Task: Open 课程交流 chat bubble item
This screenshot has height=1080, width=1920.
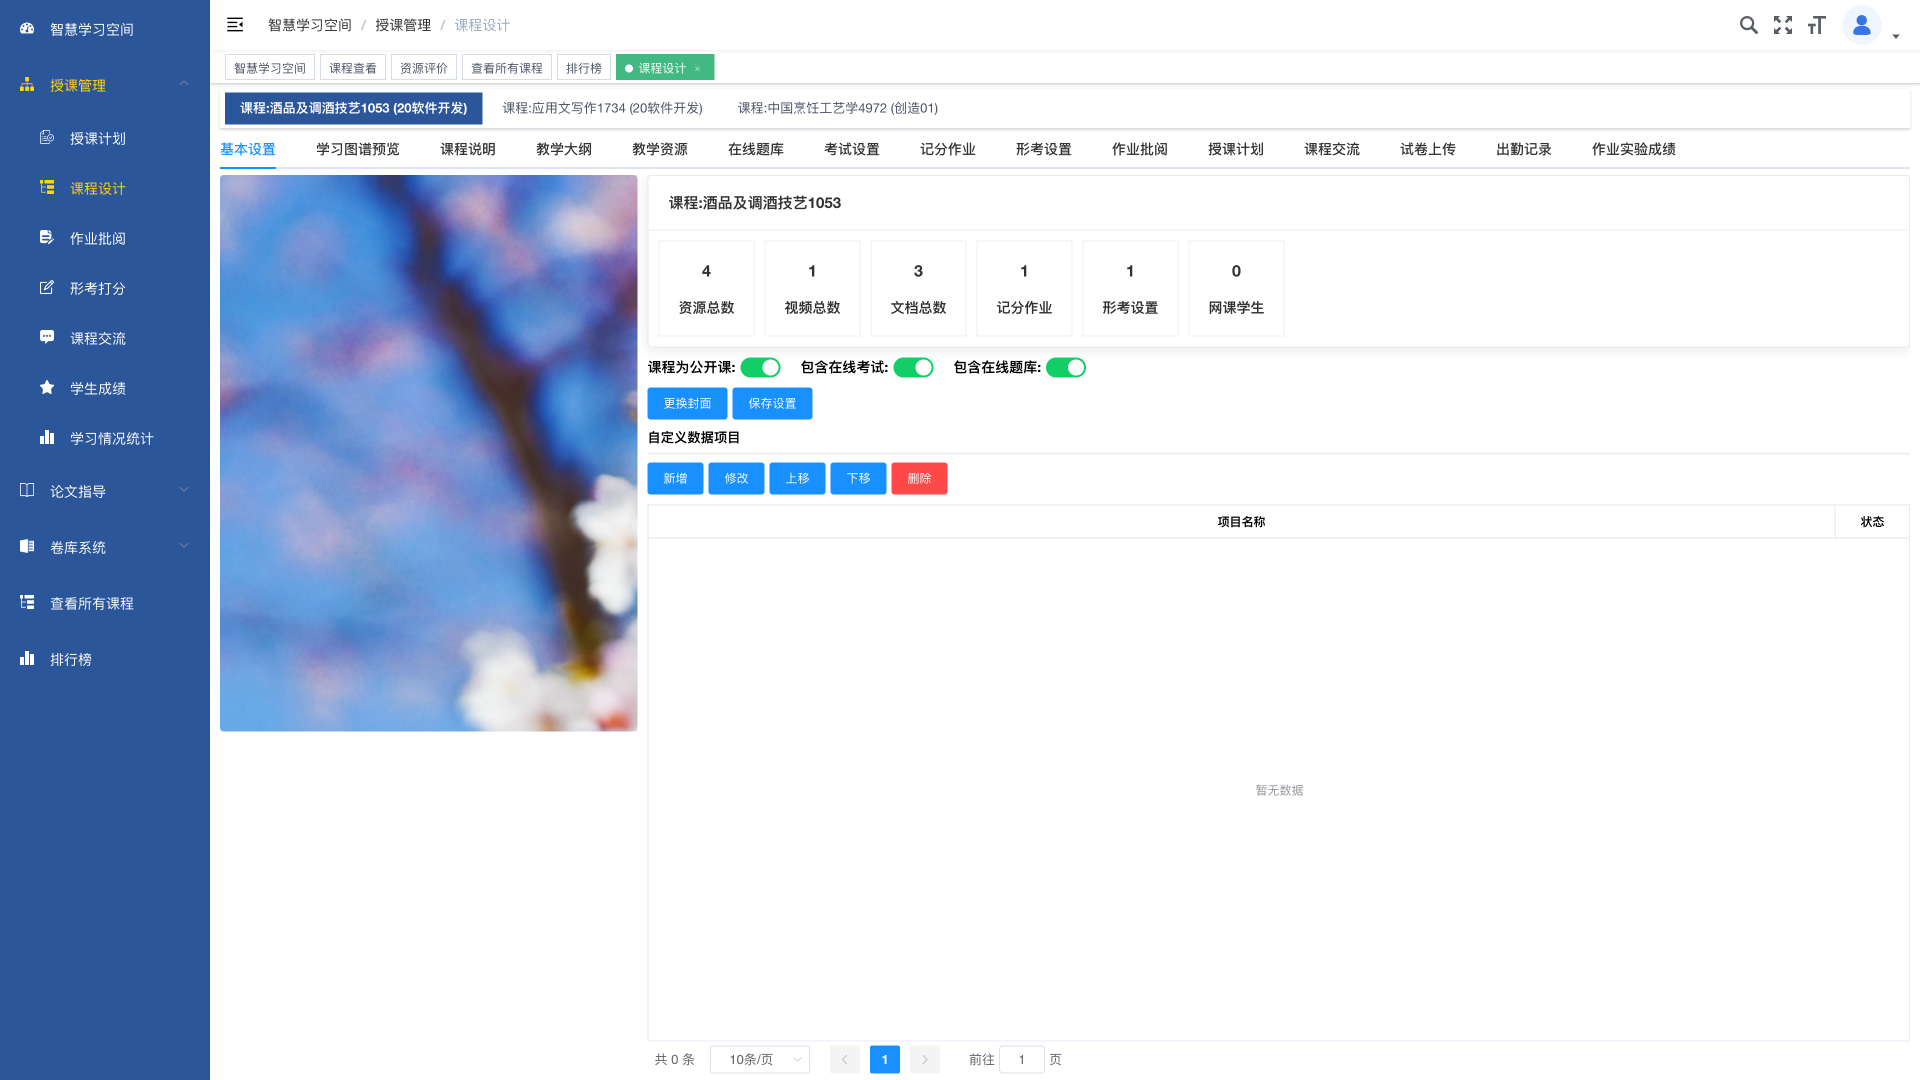Action: (97, 338)
